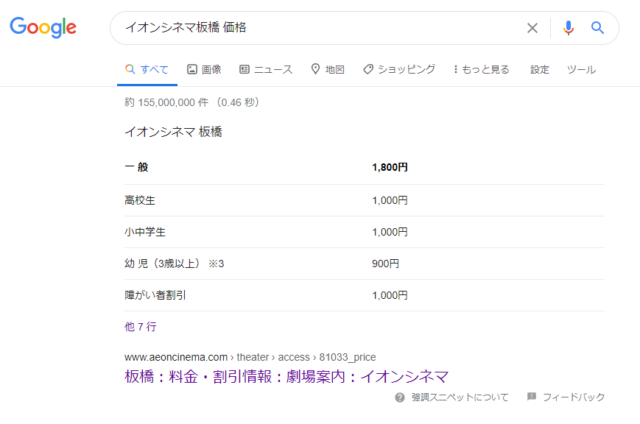Select the 900円 price

[385, 264]
